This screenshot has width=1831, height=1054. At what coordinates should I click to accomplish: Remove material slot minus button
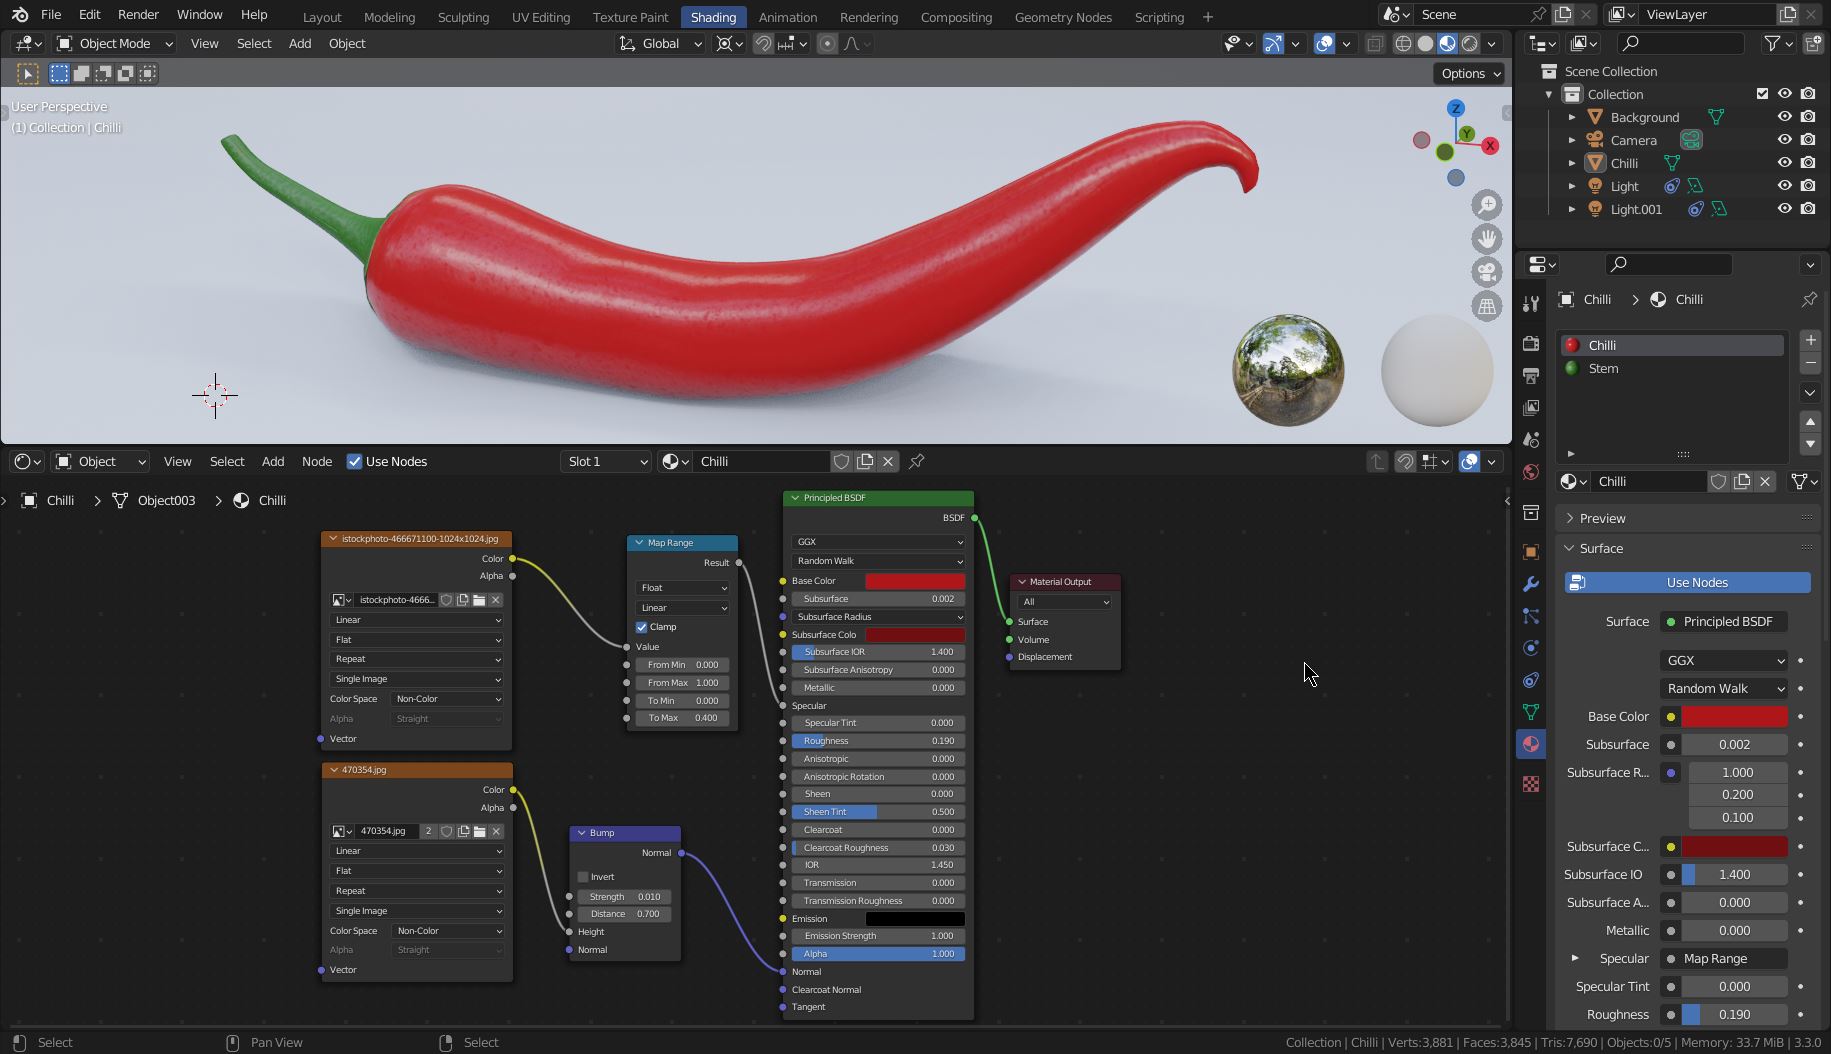1810,362
